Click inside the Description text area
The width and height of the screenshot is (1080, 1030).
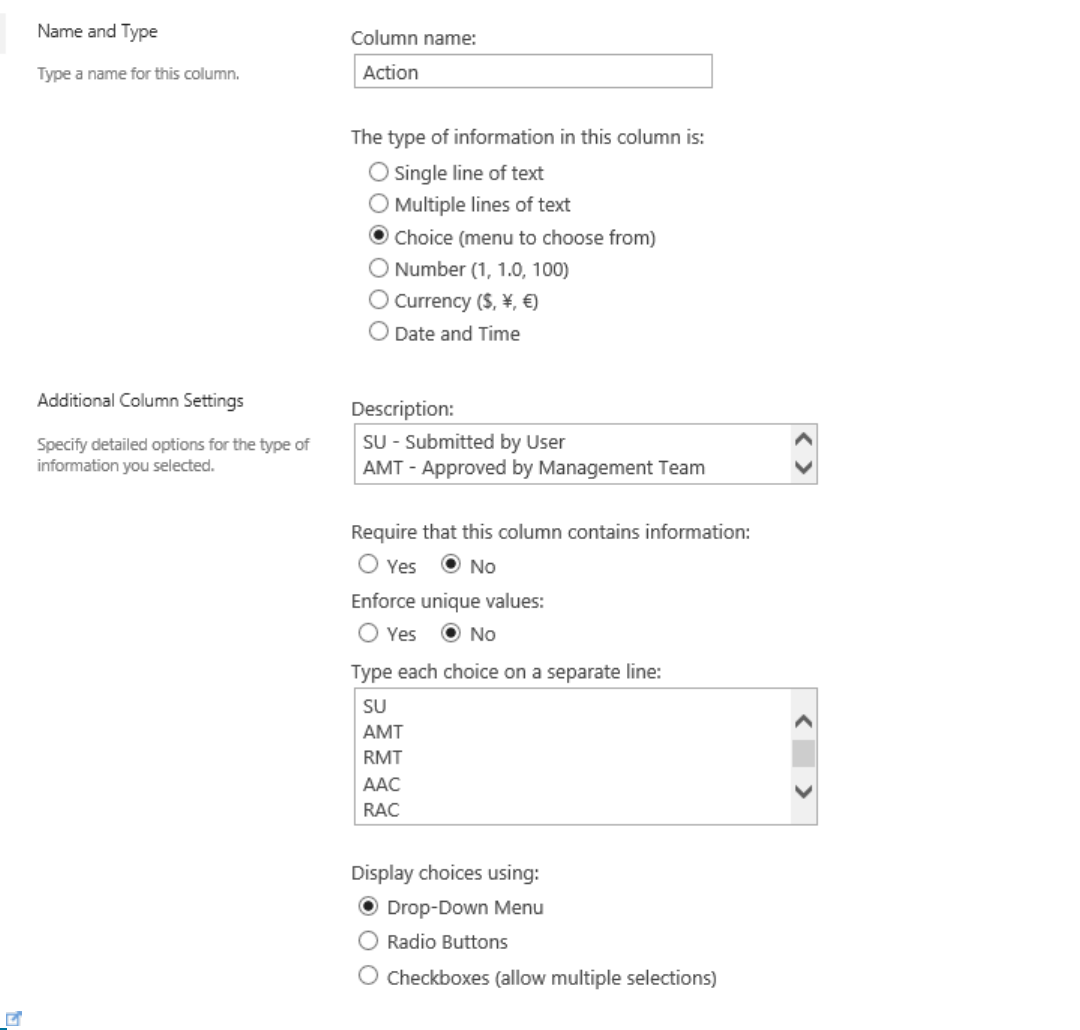(570, 454)
